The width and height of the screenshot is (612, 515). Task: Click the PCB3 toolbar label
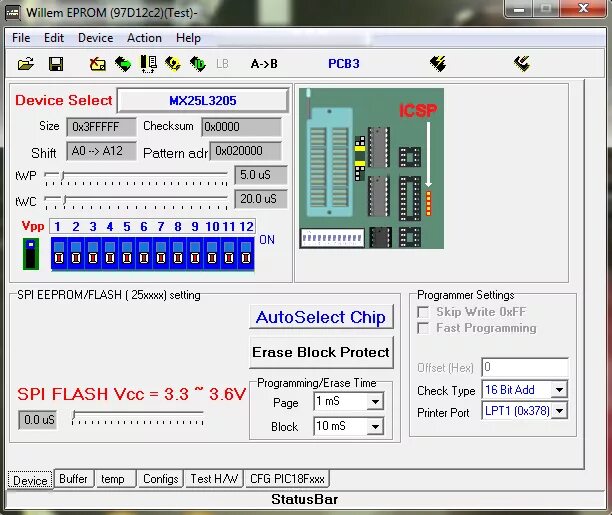tap(343, 64)
